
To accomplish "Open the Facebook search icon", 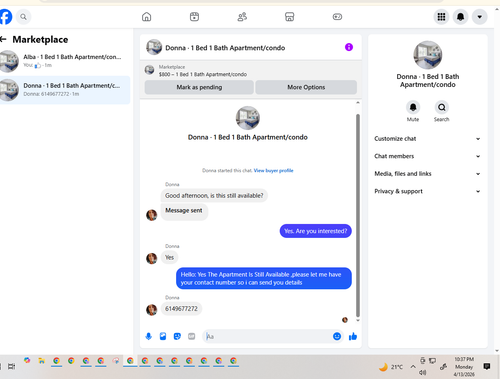I will pyautogui.click(x=23, y=17).
